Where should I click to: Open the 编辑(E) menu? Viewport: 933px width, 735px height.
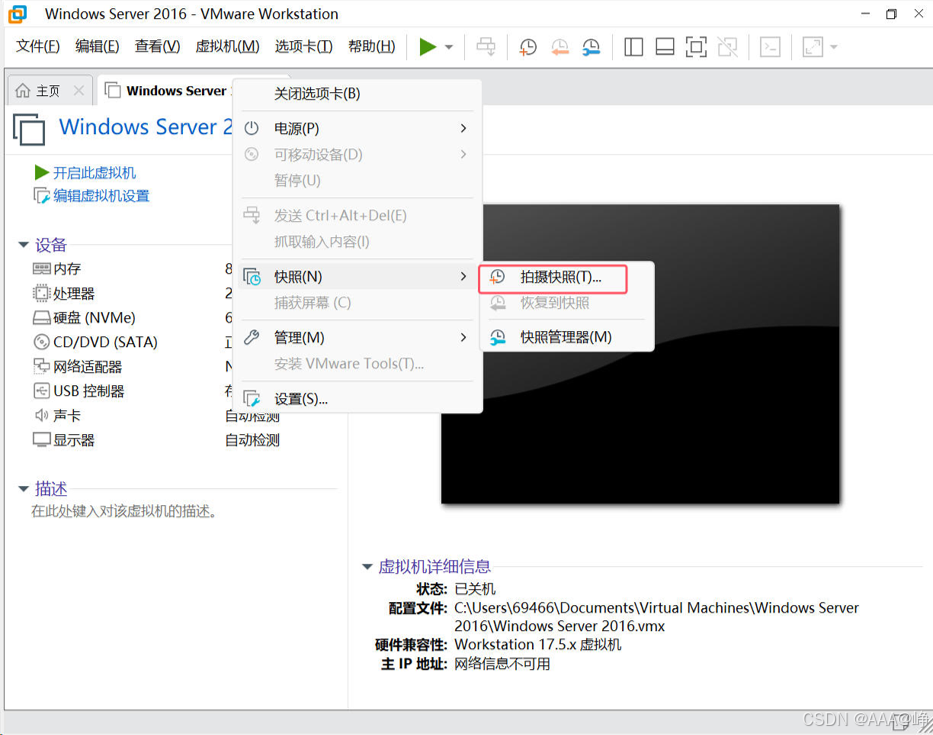(97, 46)
